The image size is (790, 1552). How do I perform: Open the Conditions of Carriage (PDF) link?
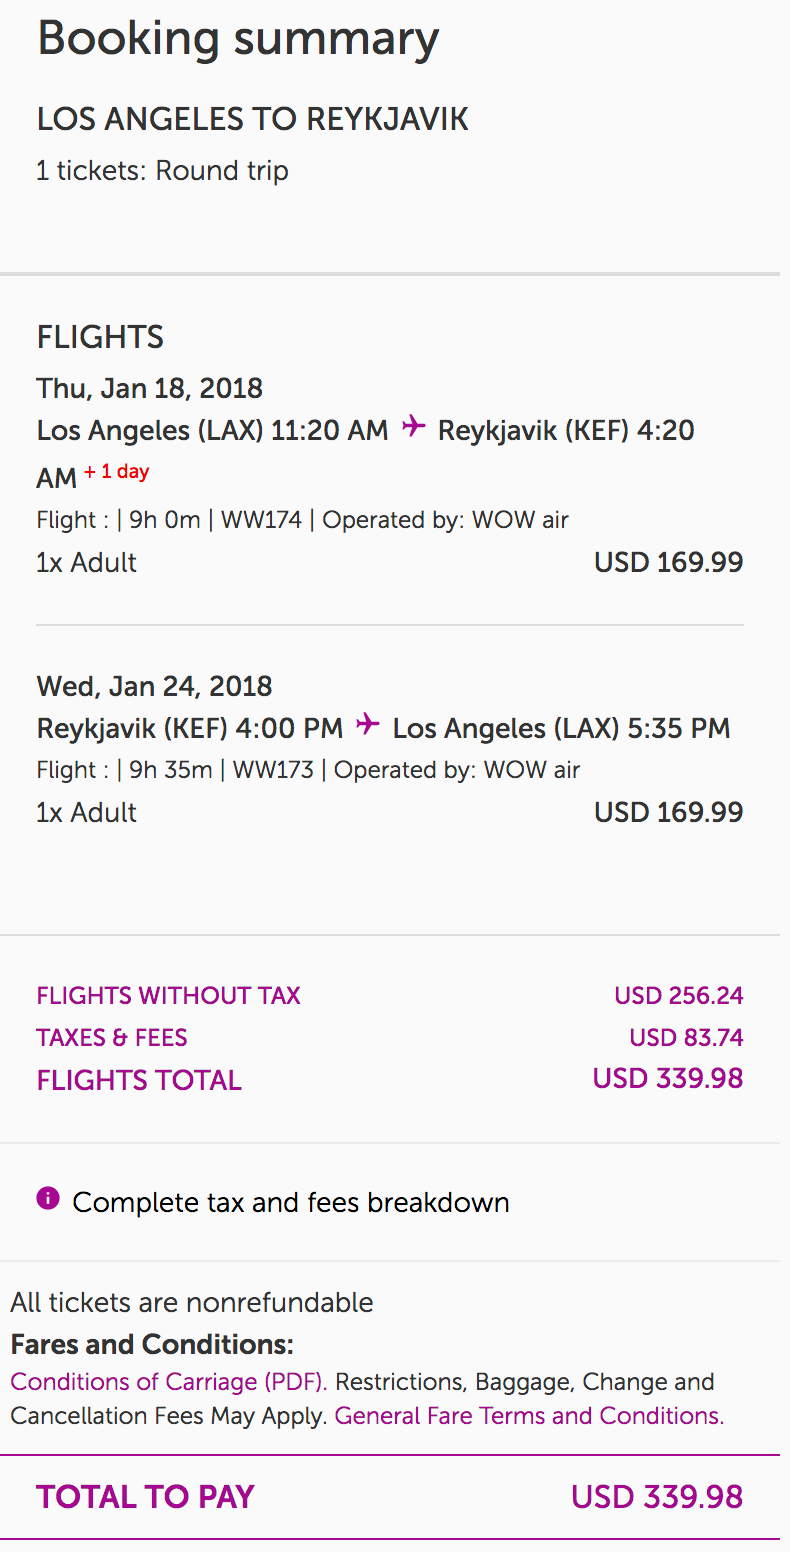[169, 1382]
